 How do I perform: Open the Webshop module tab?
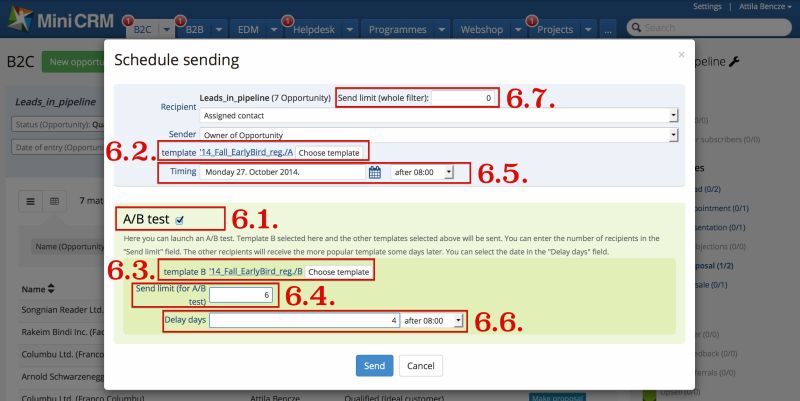(482, 30)
